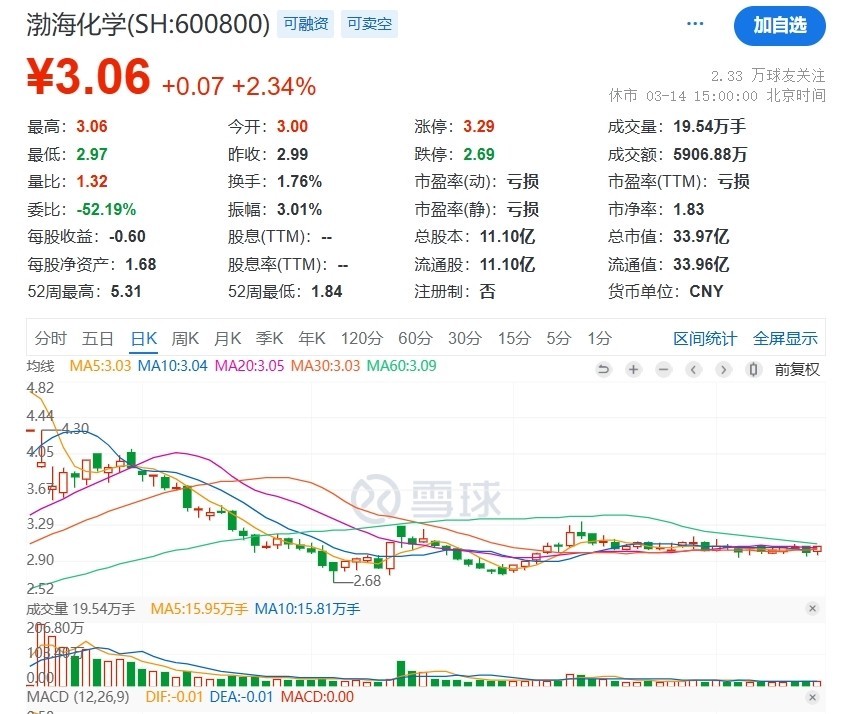Switch to the 5分 chart tab
Image resolution: width=844 pixels, height=714 pixels.
pyautogui.click(x=559, y=339)
